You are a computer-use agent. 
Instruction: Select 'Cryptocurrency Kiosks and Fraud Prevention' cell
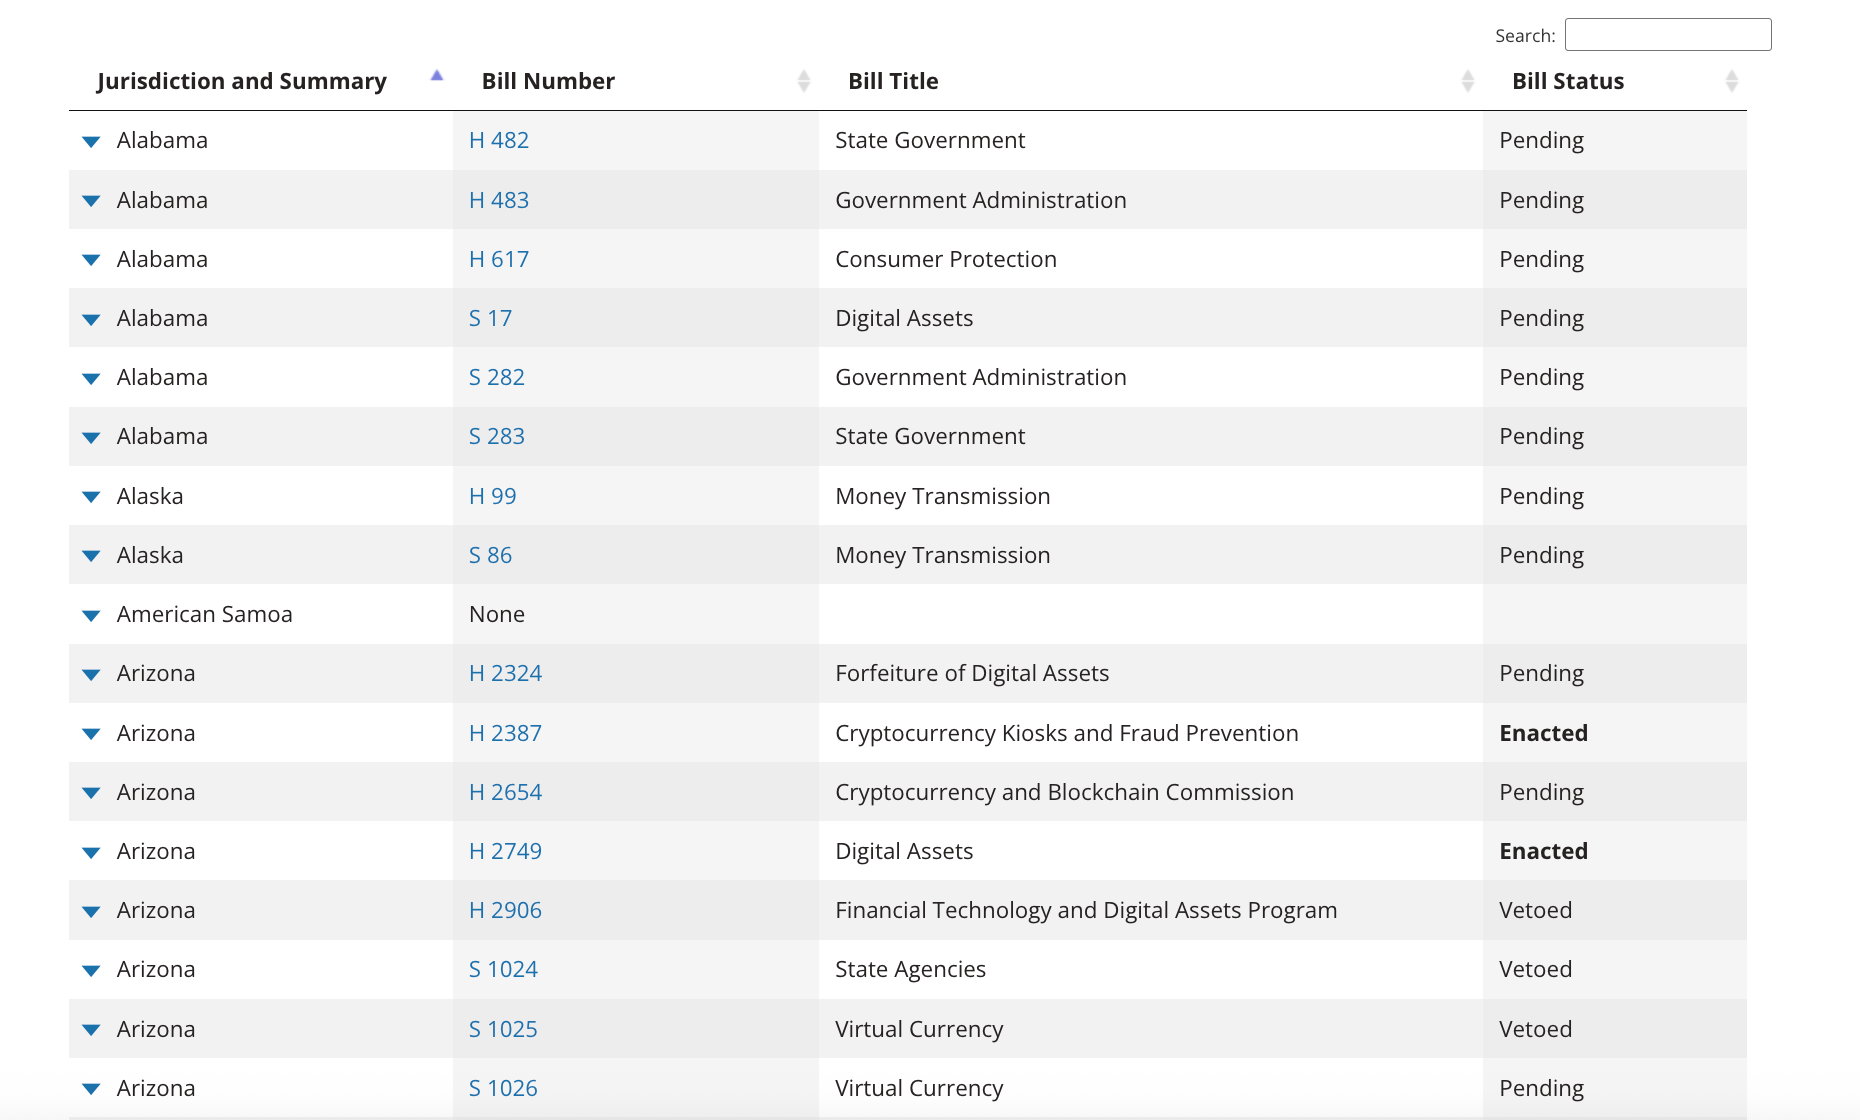pyautogui.click(x=1067, y=733)
